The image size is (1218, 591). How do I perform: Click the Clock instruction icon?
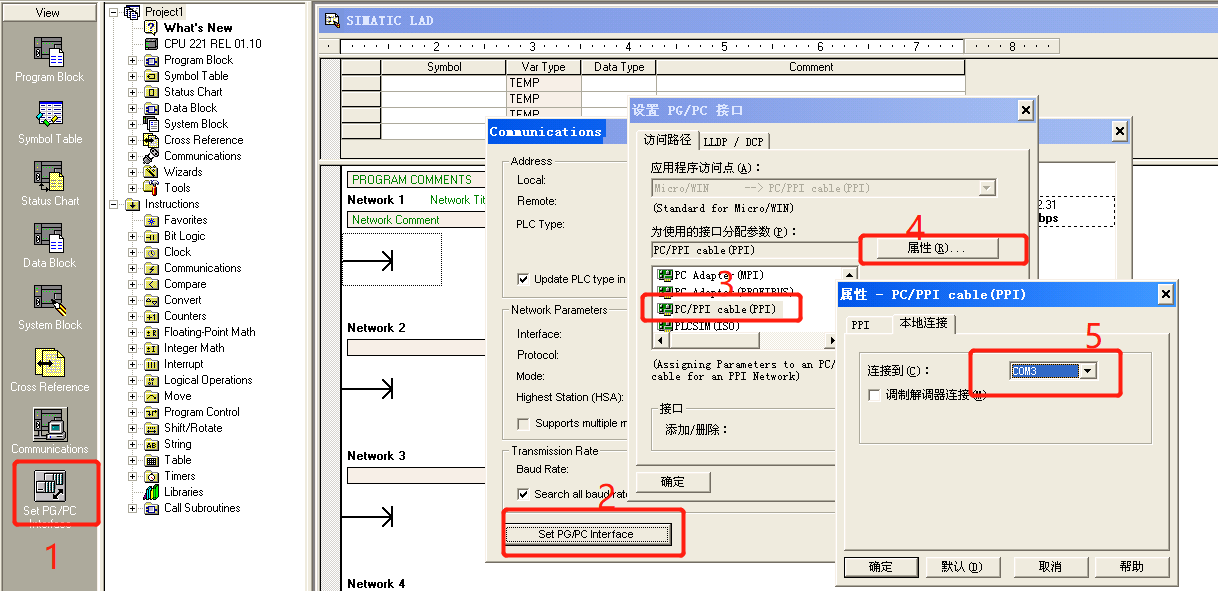click(151, 252)
